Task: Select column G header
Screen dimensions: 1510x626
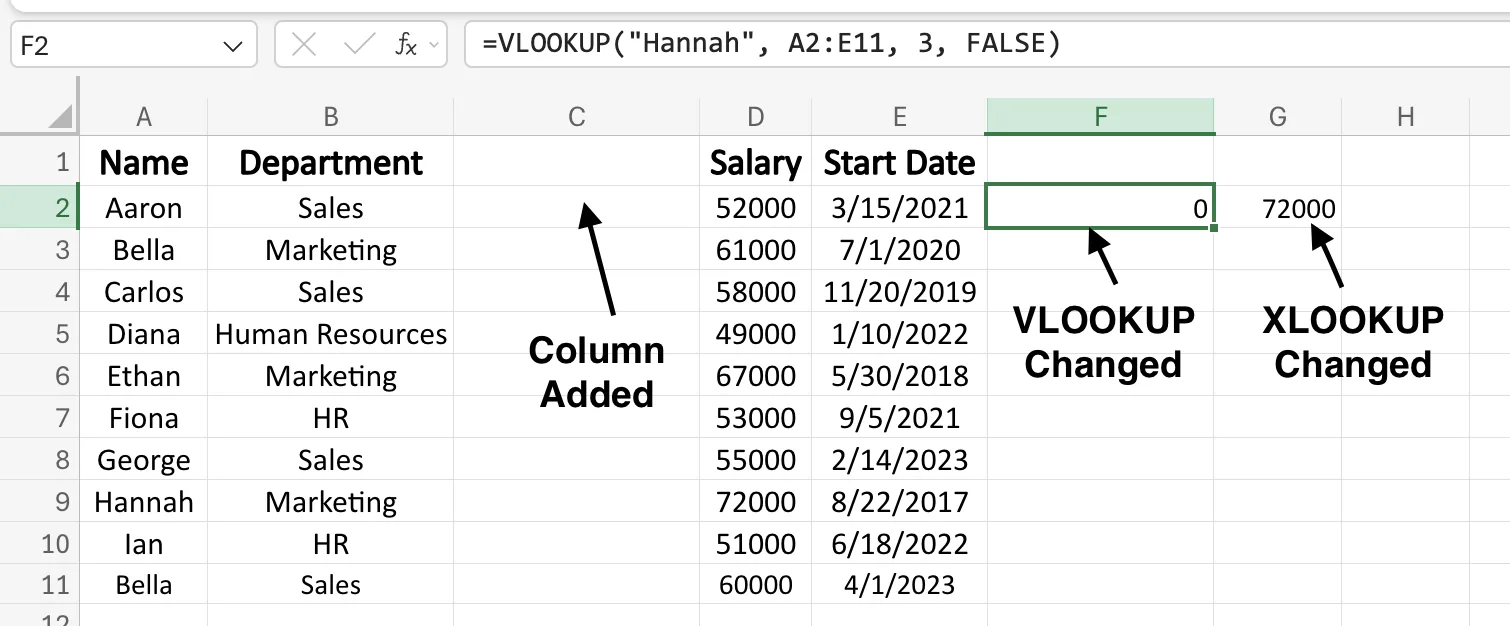Action: coord(1278,117)
